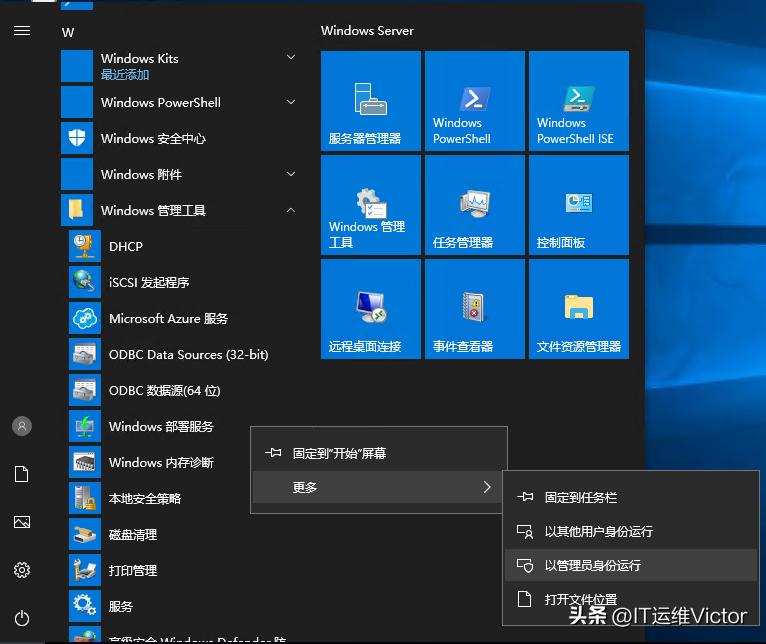Choose 打开文件位置 in the submenu
The height and width of the screenshot is (644, 766).
tap(631, 599)
